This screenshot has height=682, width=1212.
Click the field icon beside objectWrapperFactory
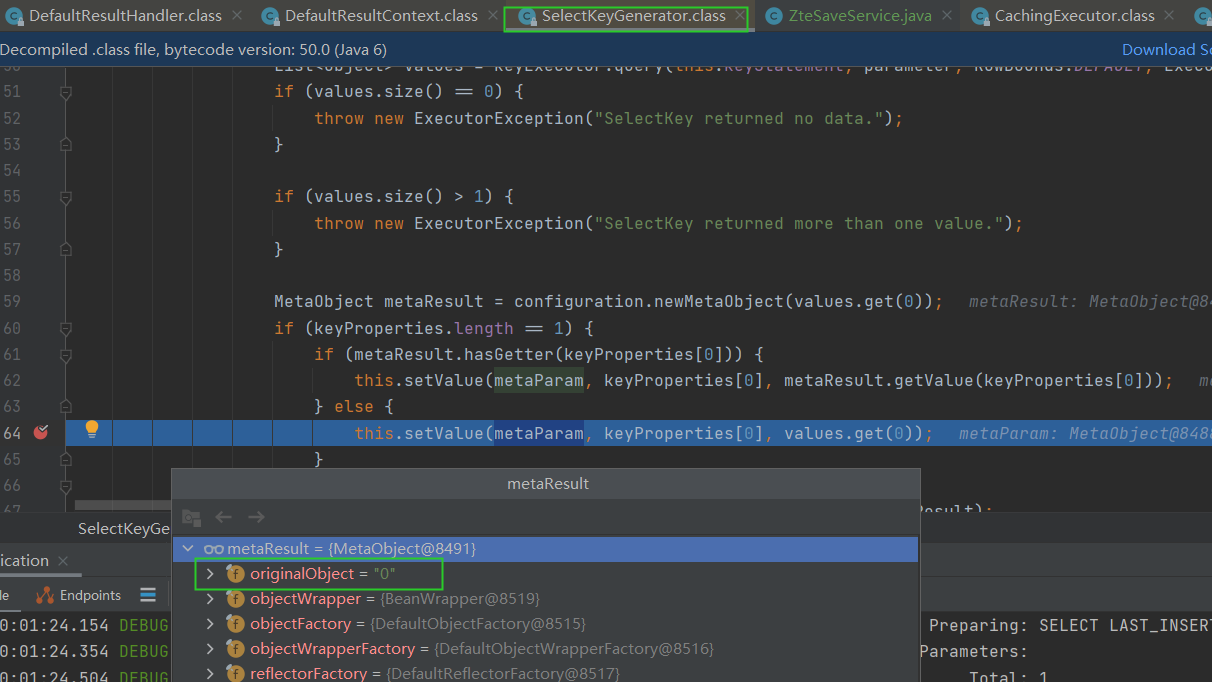point(235,649)
